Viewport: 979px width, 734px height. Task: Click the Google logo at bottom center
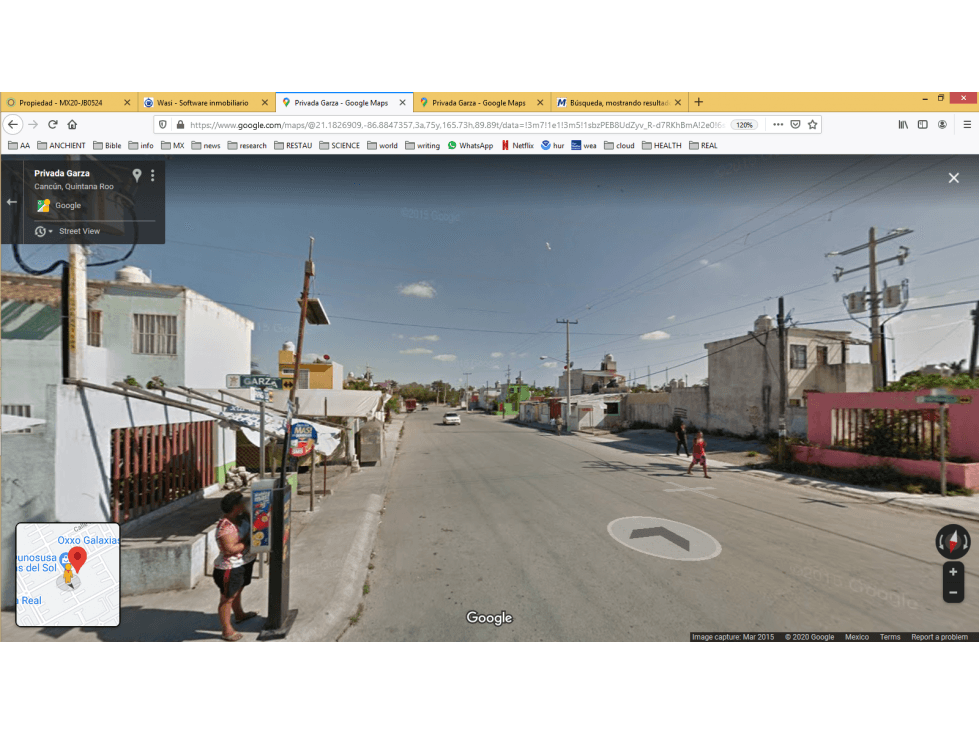point(489,617)
